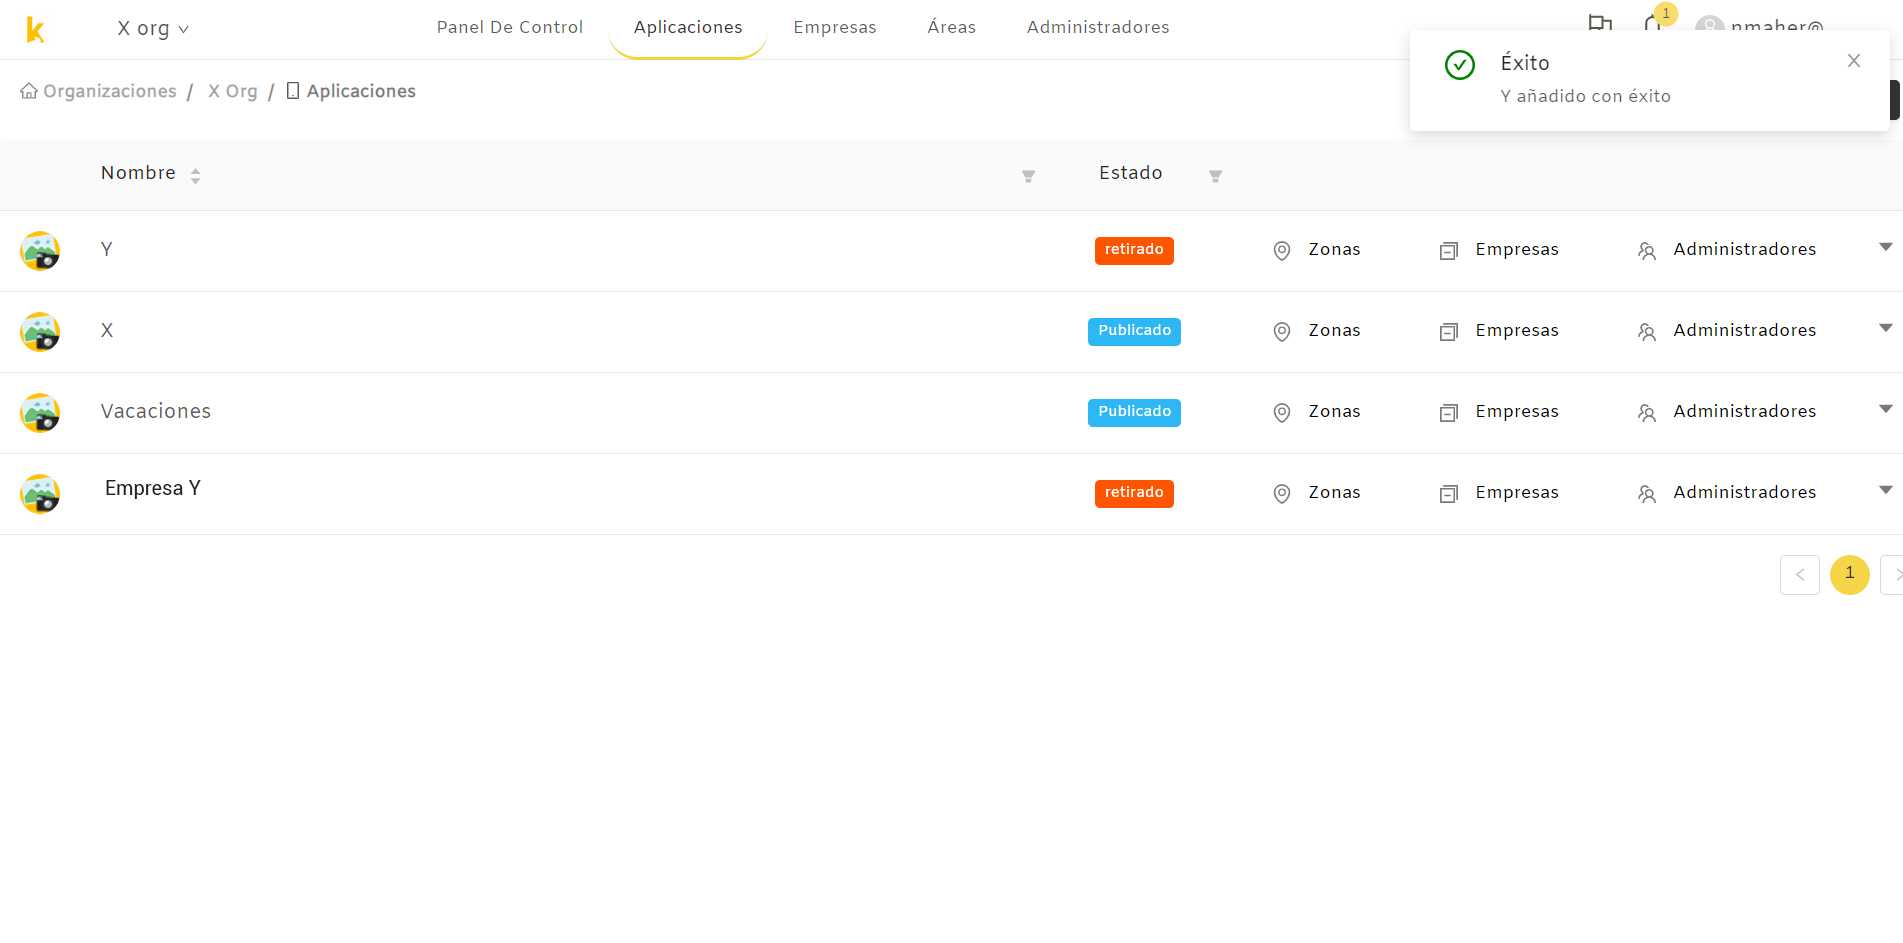This screenshot has width=1903, height=943.
Task: Click Publicado status badge for X
Action: (1134, 331)
